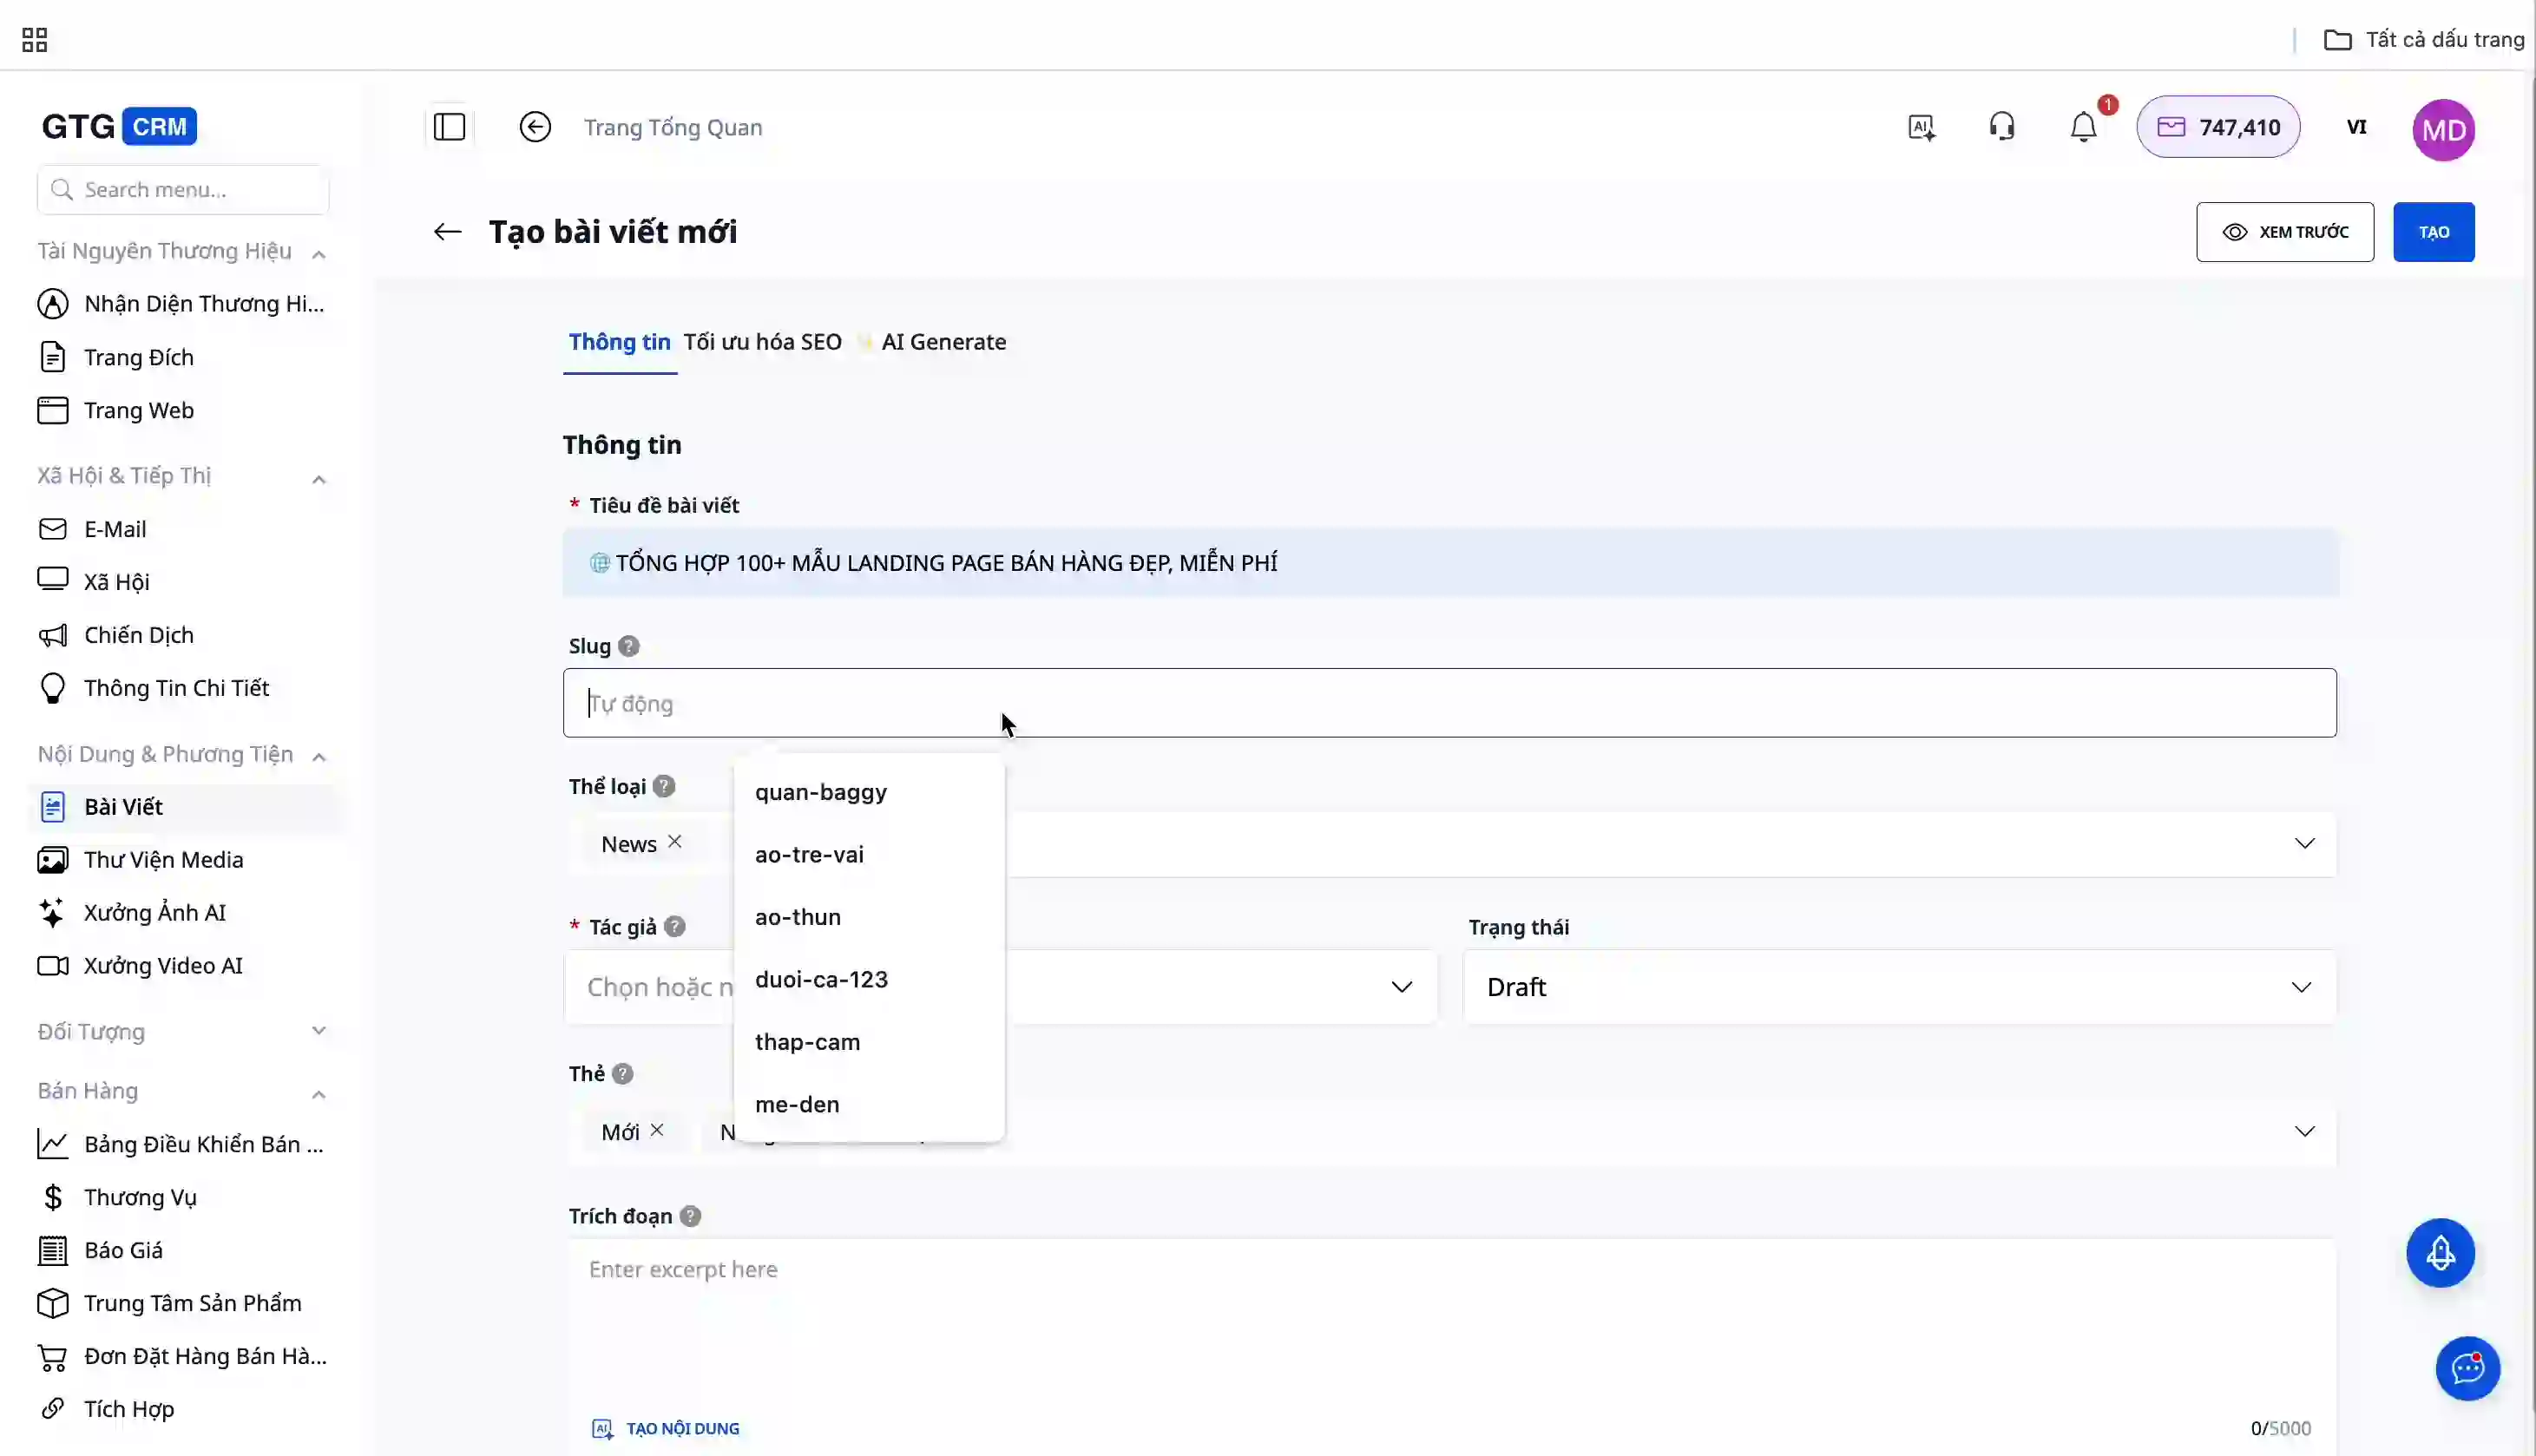Expand the Tác giả author dropdown
Image resolution: width=2536 pixels, height=1456 pixels.
click(x=1401, y=987)
